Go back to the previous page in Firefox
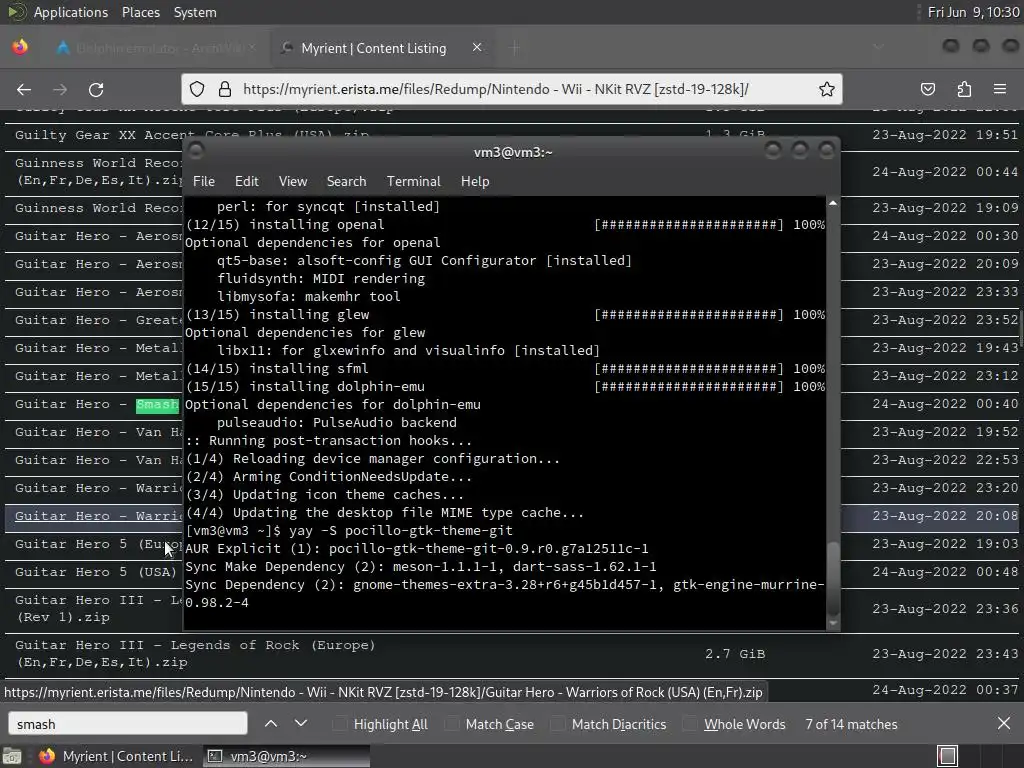Viewport: 1024px width, 768px height. pos(24,89)
